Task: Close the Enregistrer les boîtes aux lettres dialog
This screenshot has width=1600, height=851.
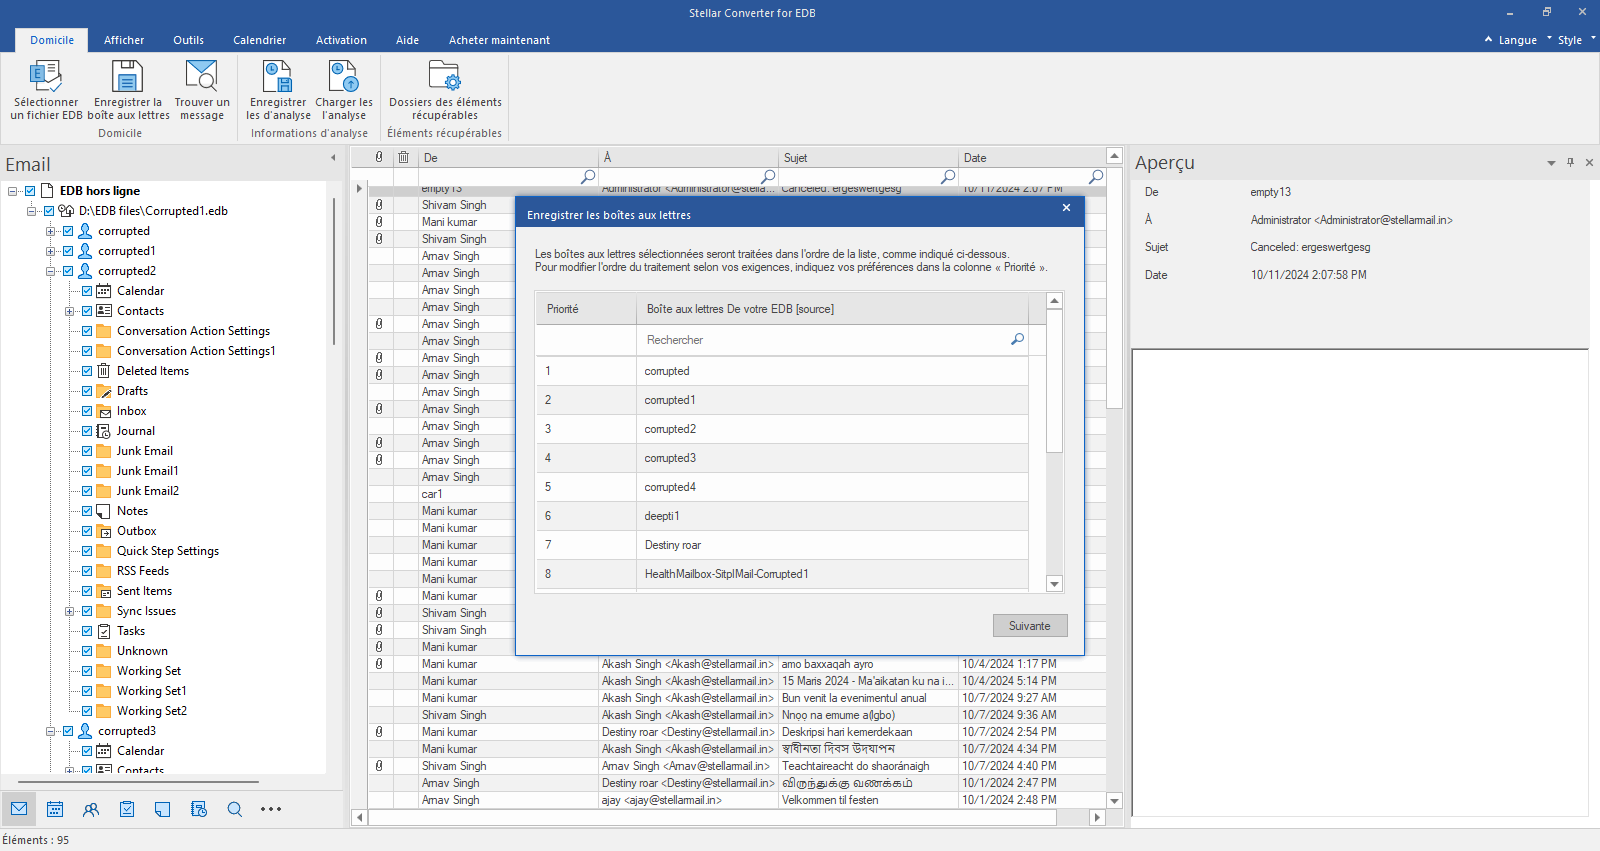Action: (x=1066, y=208)
